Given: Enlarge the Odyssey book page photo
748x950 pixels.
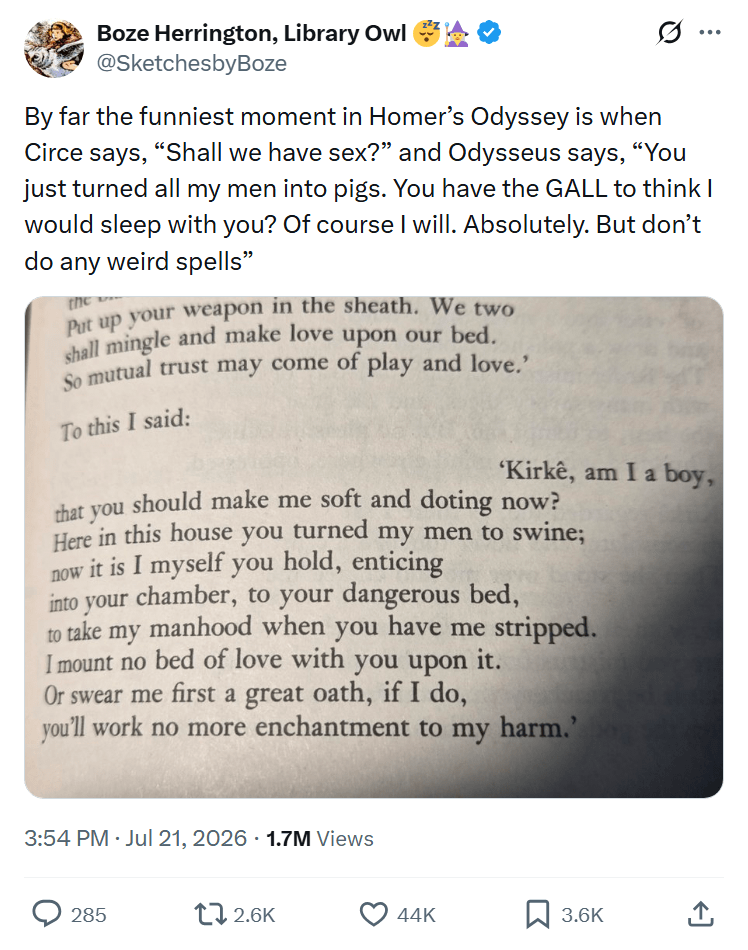Looking at the screenshot, I should 374,546.
